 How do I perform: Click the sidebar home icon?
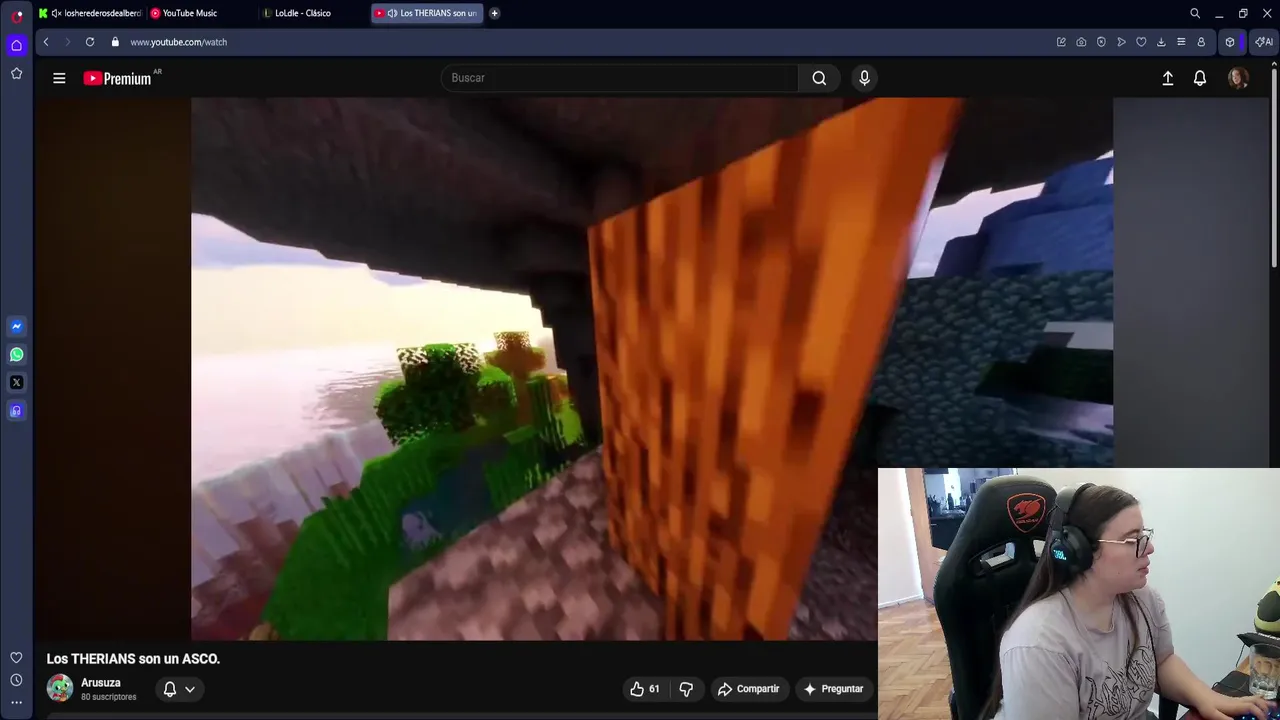[16, 45]
